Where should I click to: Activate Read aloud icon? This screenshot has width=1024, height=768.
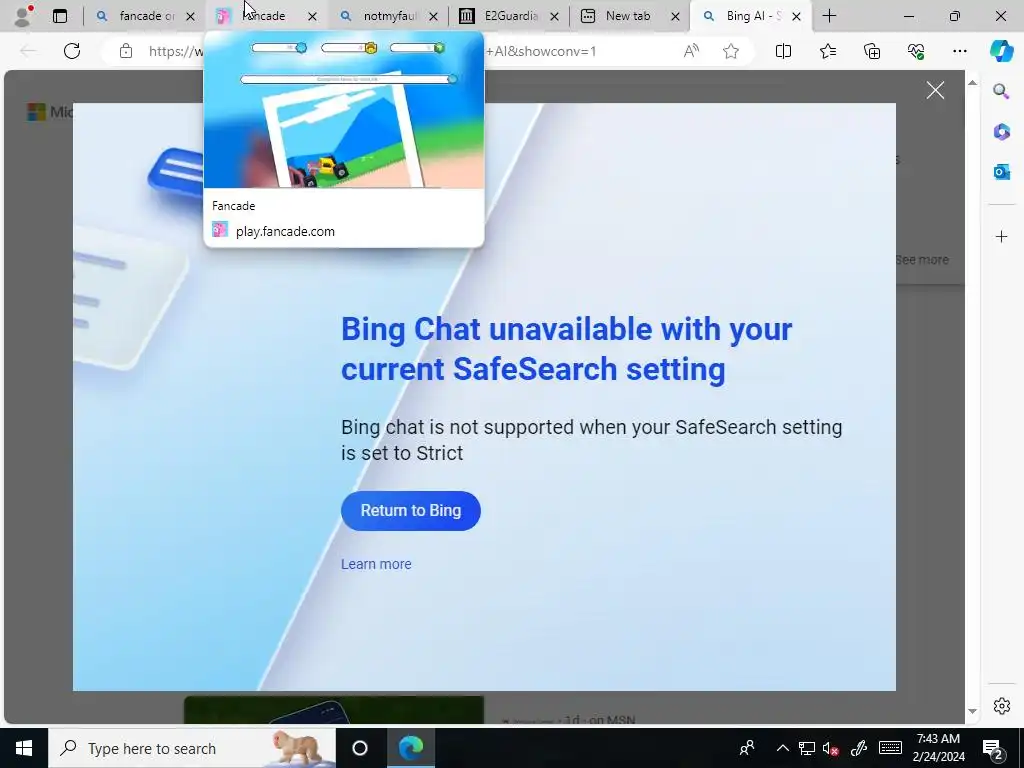click(x=691, y=51)
